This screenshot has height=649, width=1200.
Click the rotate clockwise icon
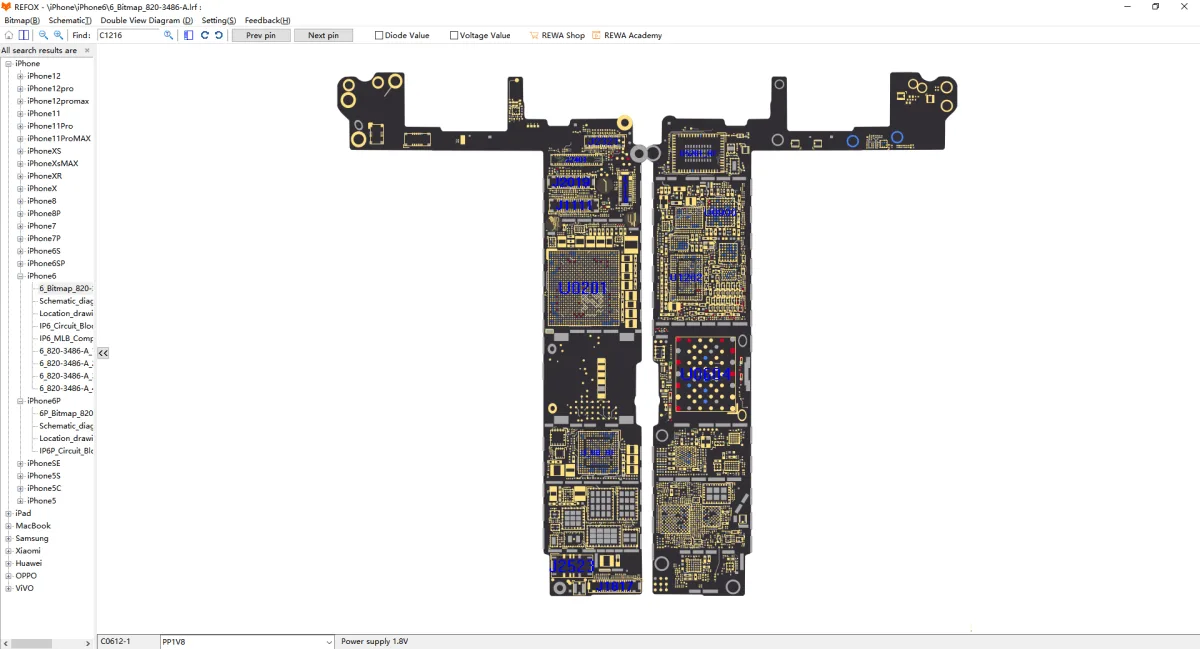coord(205,35)
